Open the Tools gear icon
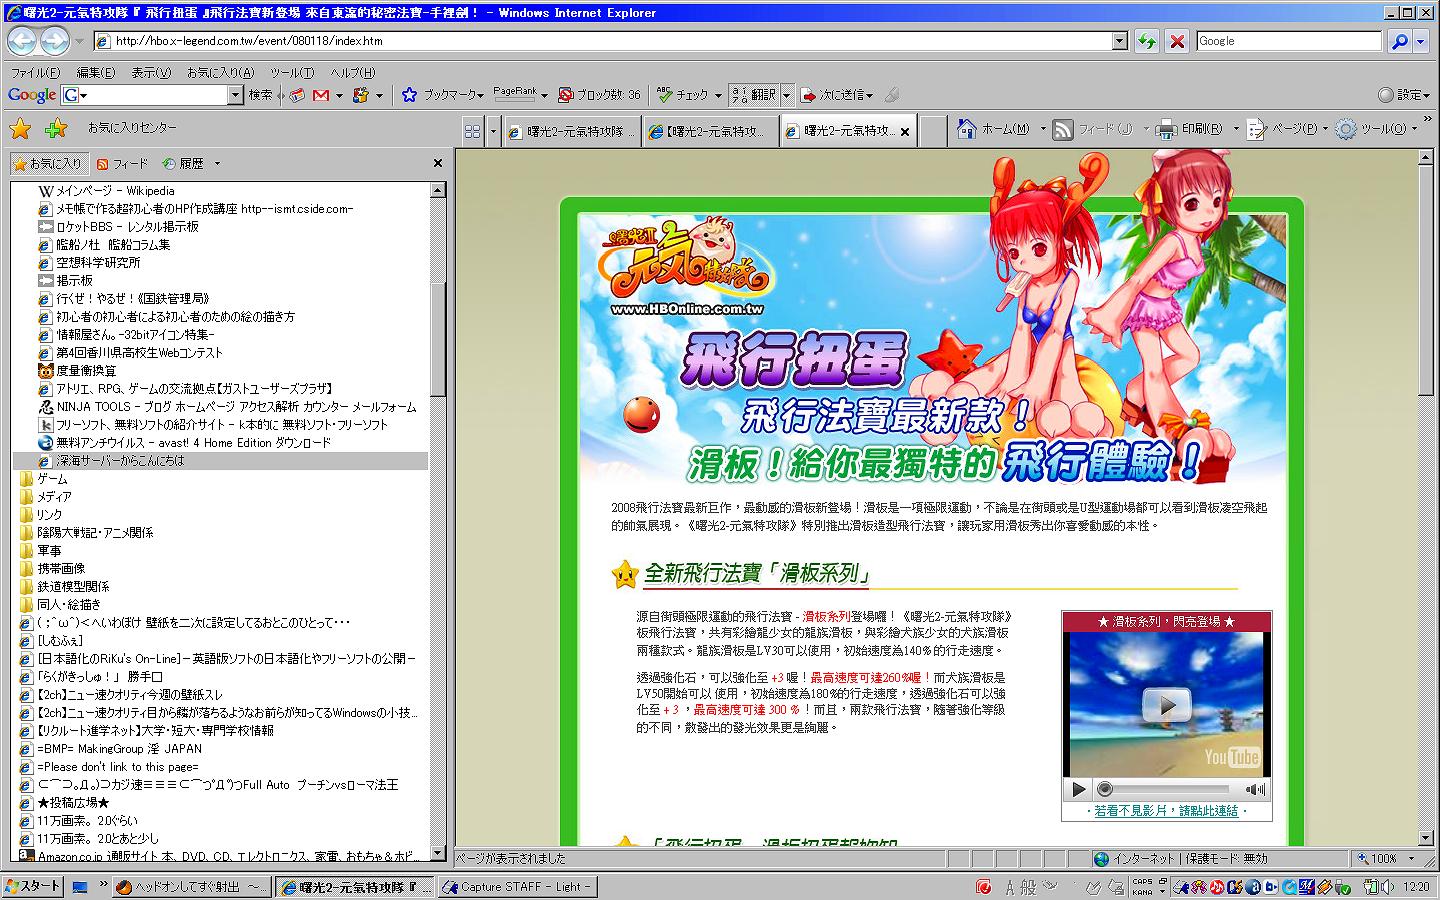The height and width of the screenshot is (900, 1440). tap(1346, 129)
